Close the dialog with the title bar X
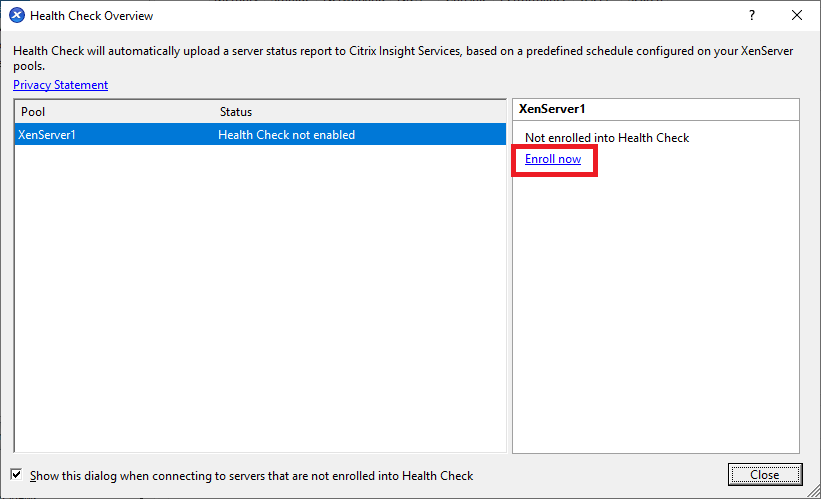 [x=797, y=16]
